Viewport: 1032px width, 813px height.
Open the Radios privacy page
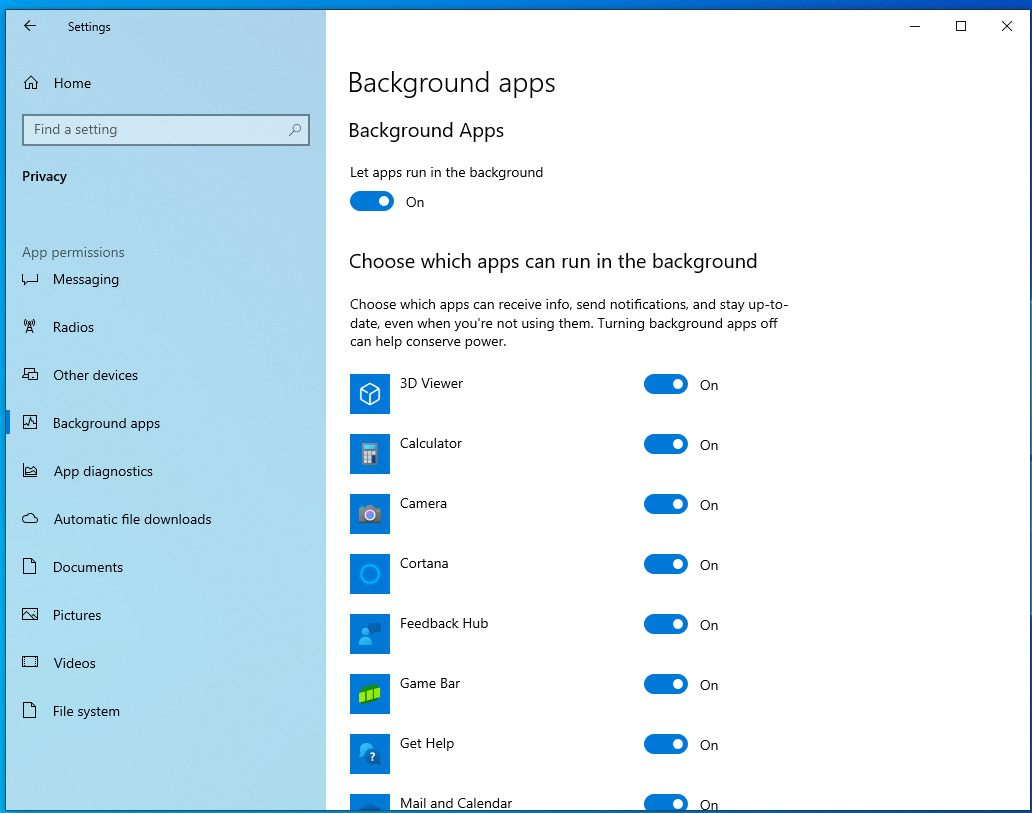click(x=165, y=327)
